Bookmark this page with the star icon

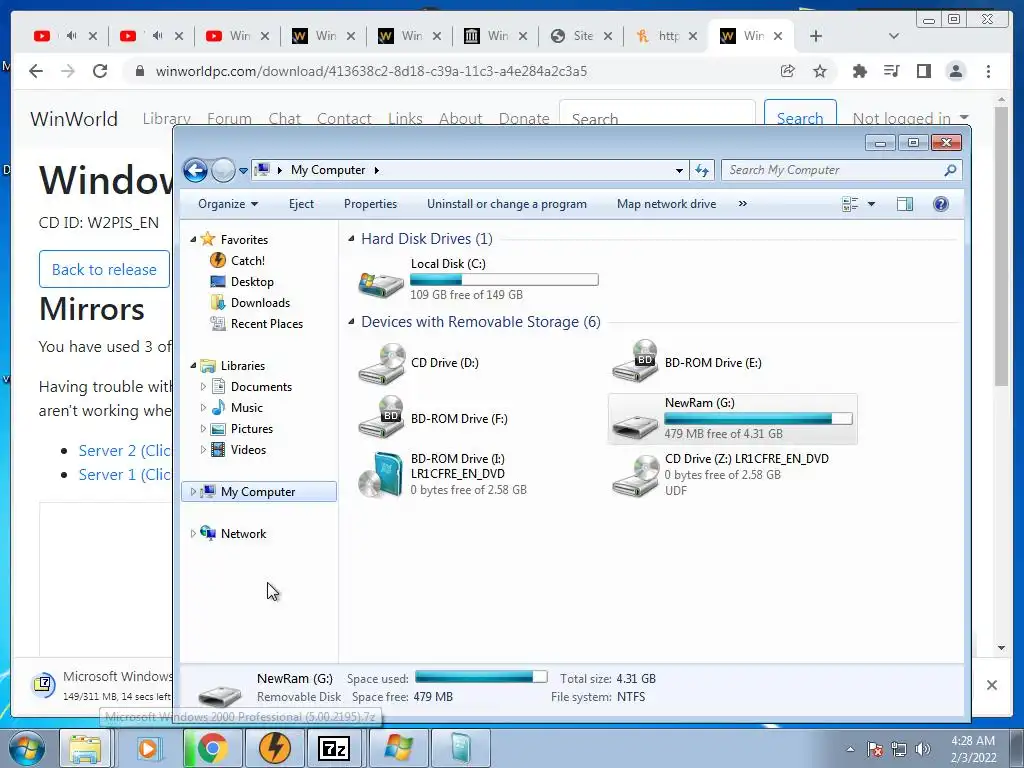tap(820, 71)
